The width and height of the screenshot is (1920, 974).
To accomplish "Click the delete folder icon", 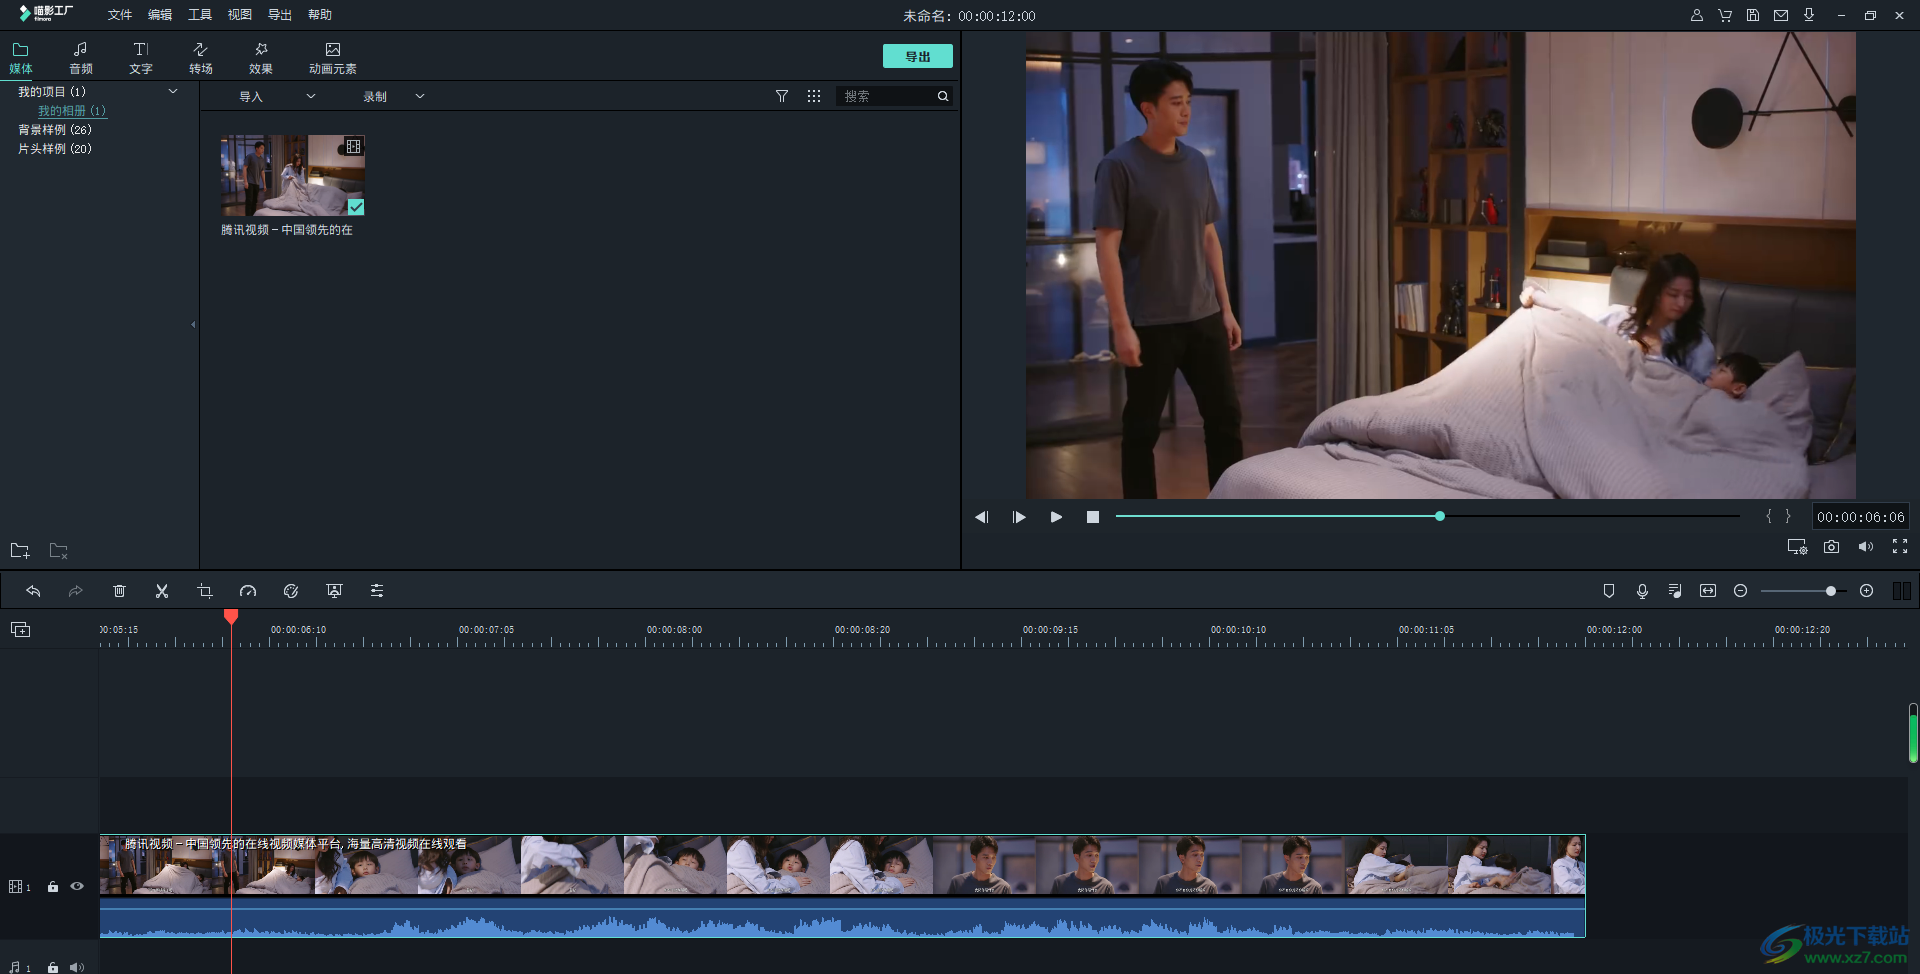I will pyautogui.click(x=59, y=551).
